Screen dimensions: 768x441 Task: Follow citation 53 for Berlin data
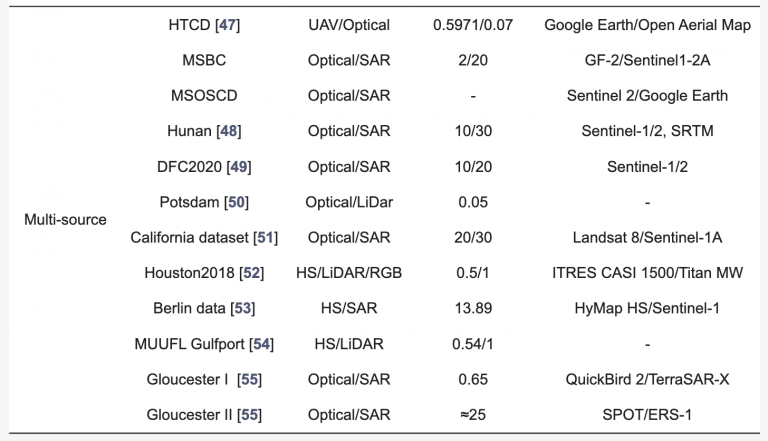point(242,308)
